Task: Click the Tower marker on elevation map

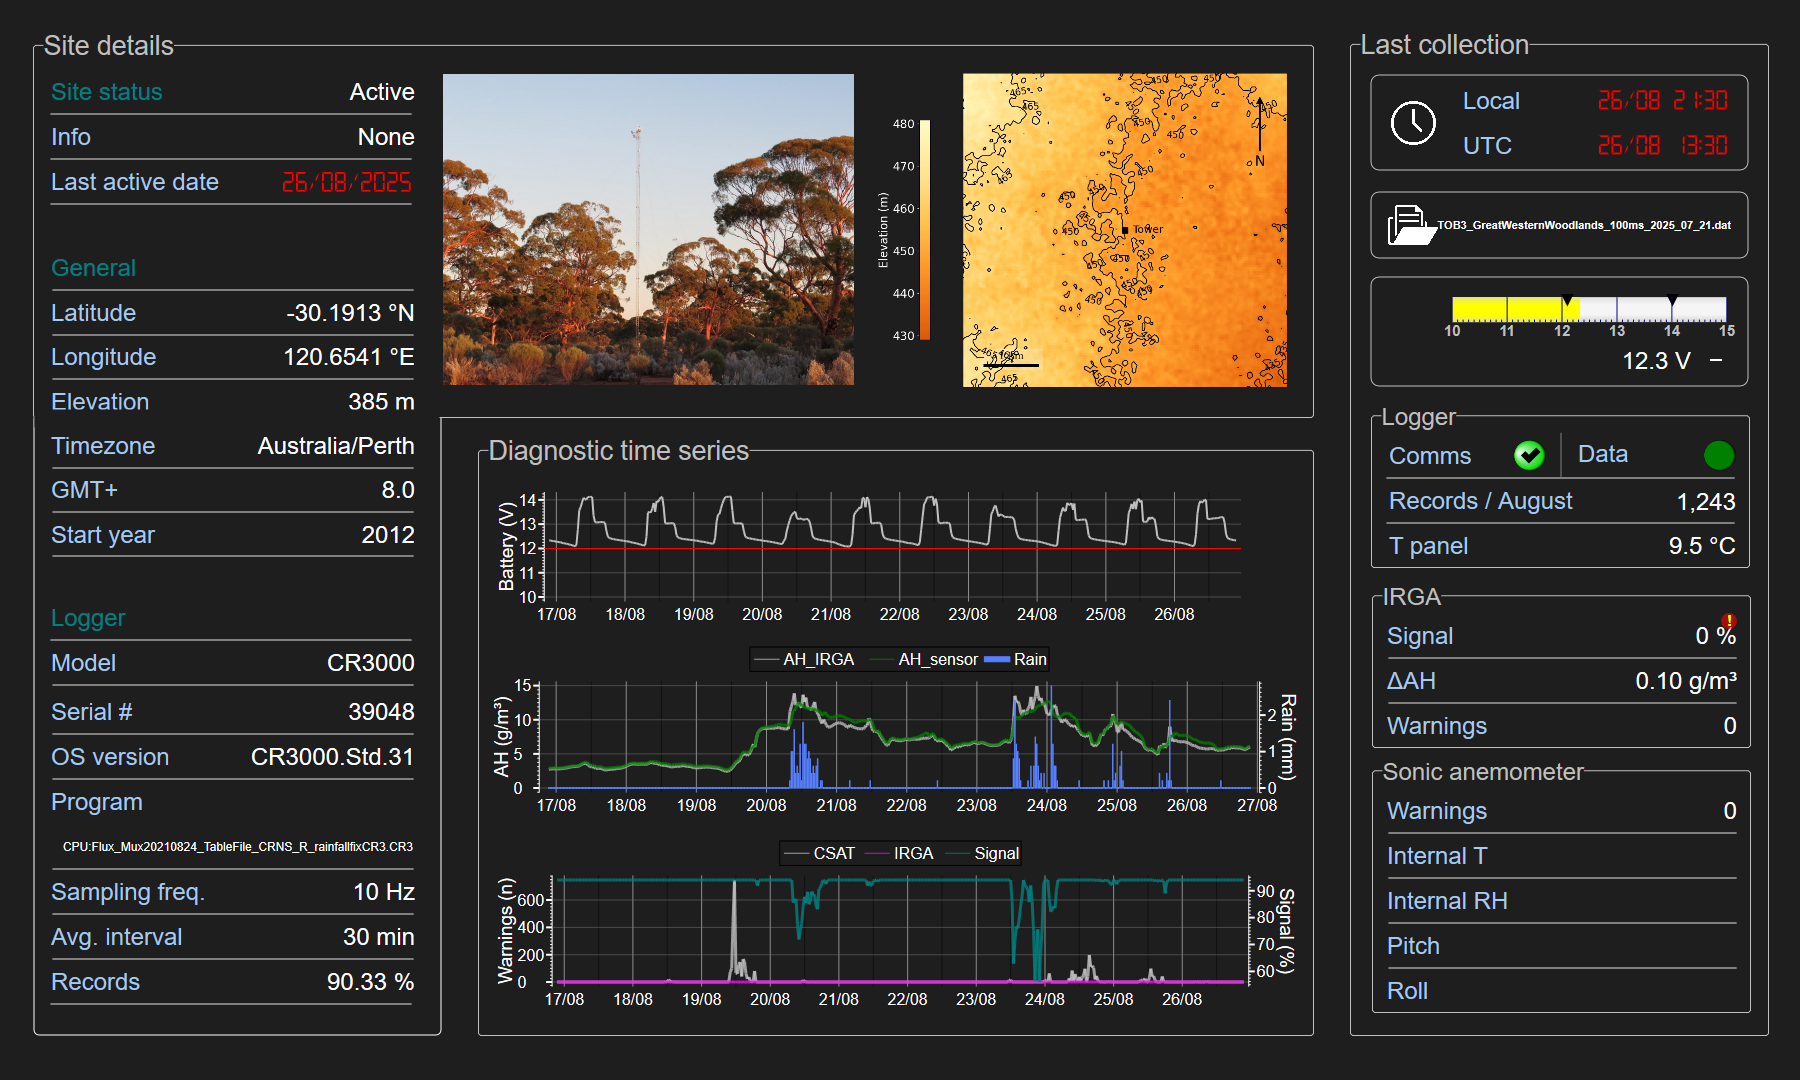Action: (1125, 230)
